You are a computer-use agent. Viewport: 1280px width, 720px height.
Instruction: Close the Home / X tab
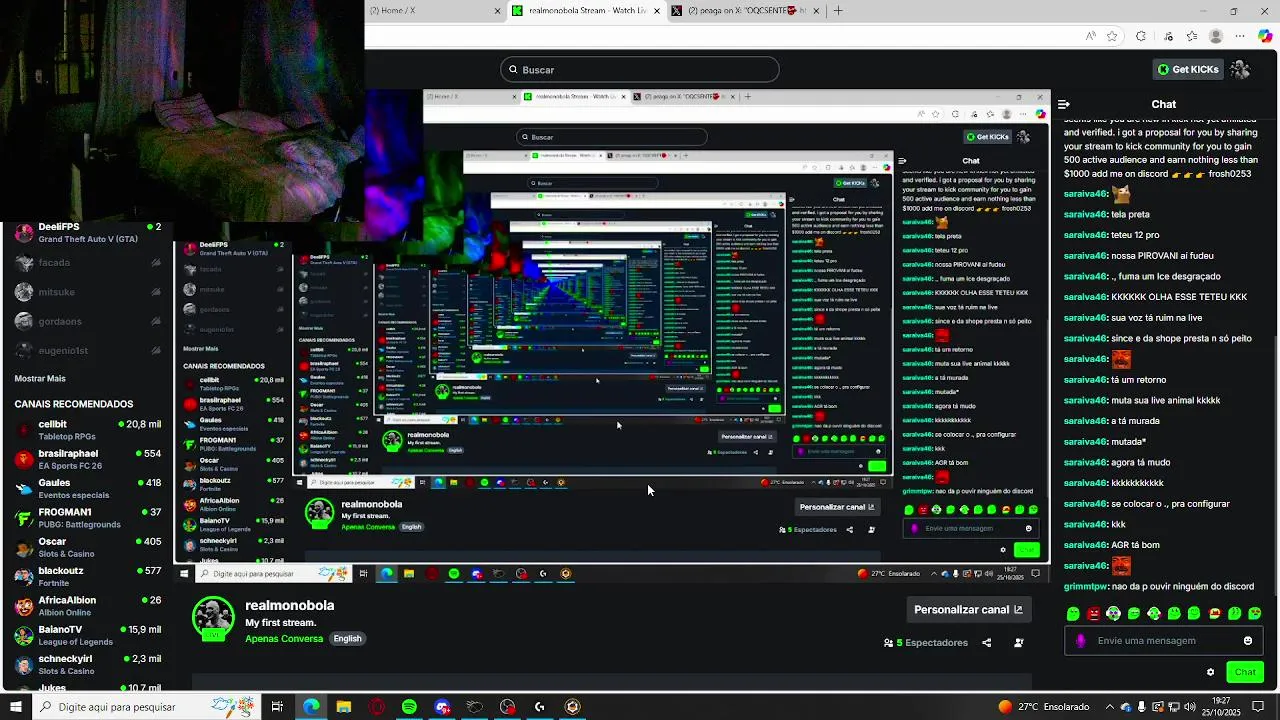(497, 11)
